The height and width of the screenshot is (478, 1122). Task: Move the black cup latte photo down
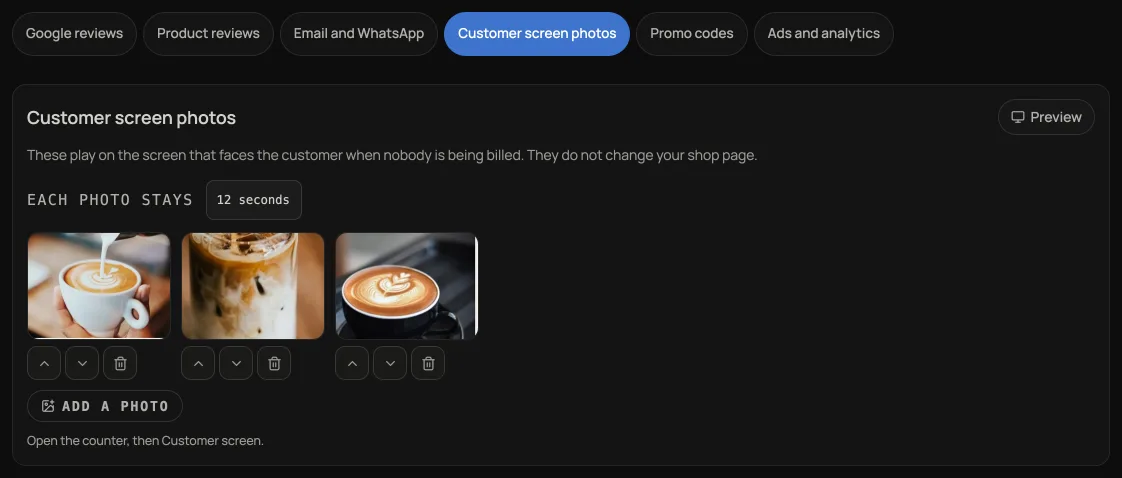tap(390, 363)
